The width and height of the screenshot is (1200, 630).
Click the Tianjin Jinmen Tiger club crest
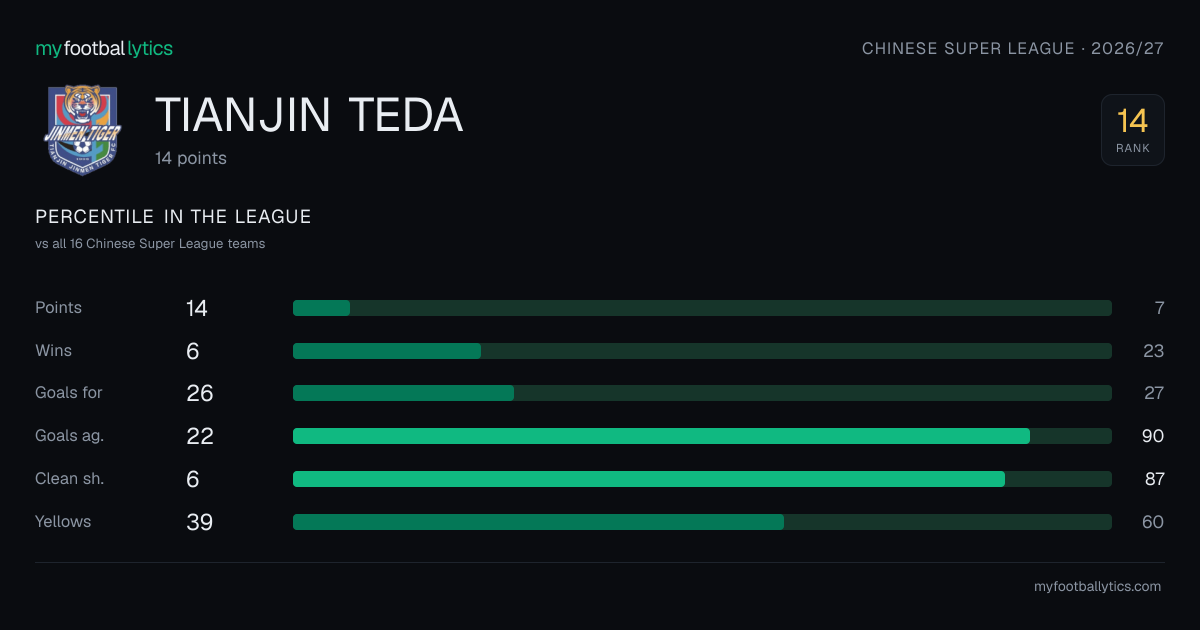[x=82, y=128]
